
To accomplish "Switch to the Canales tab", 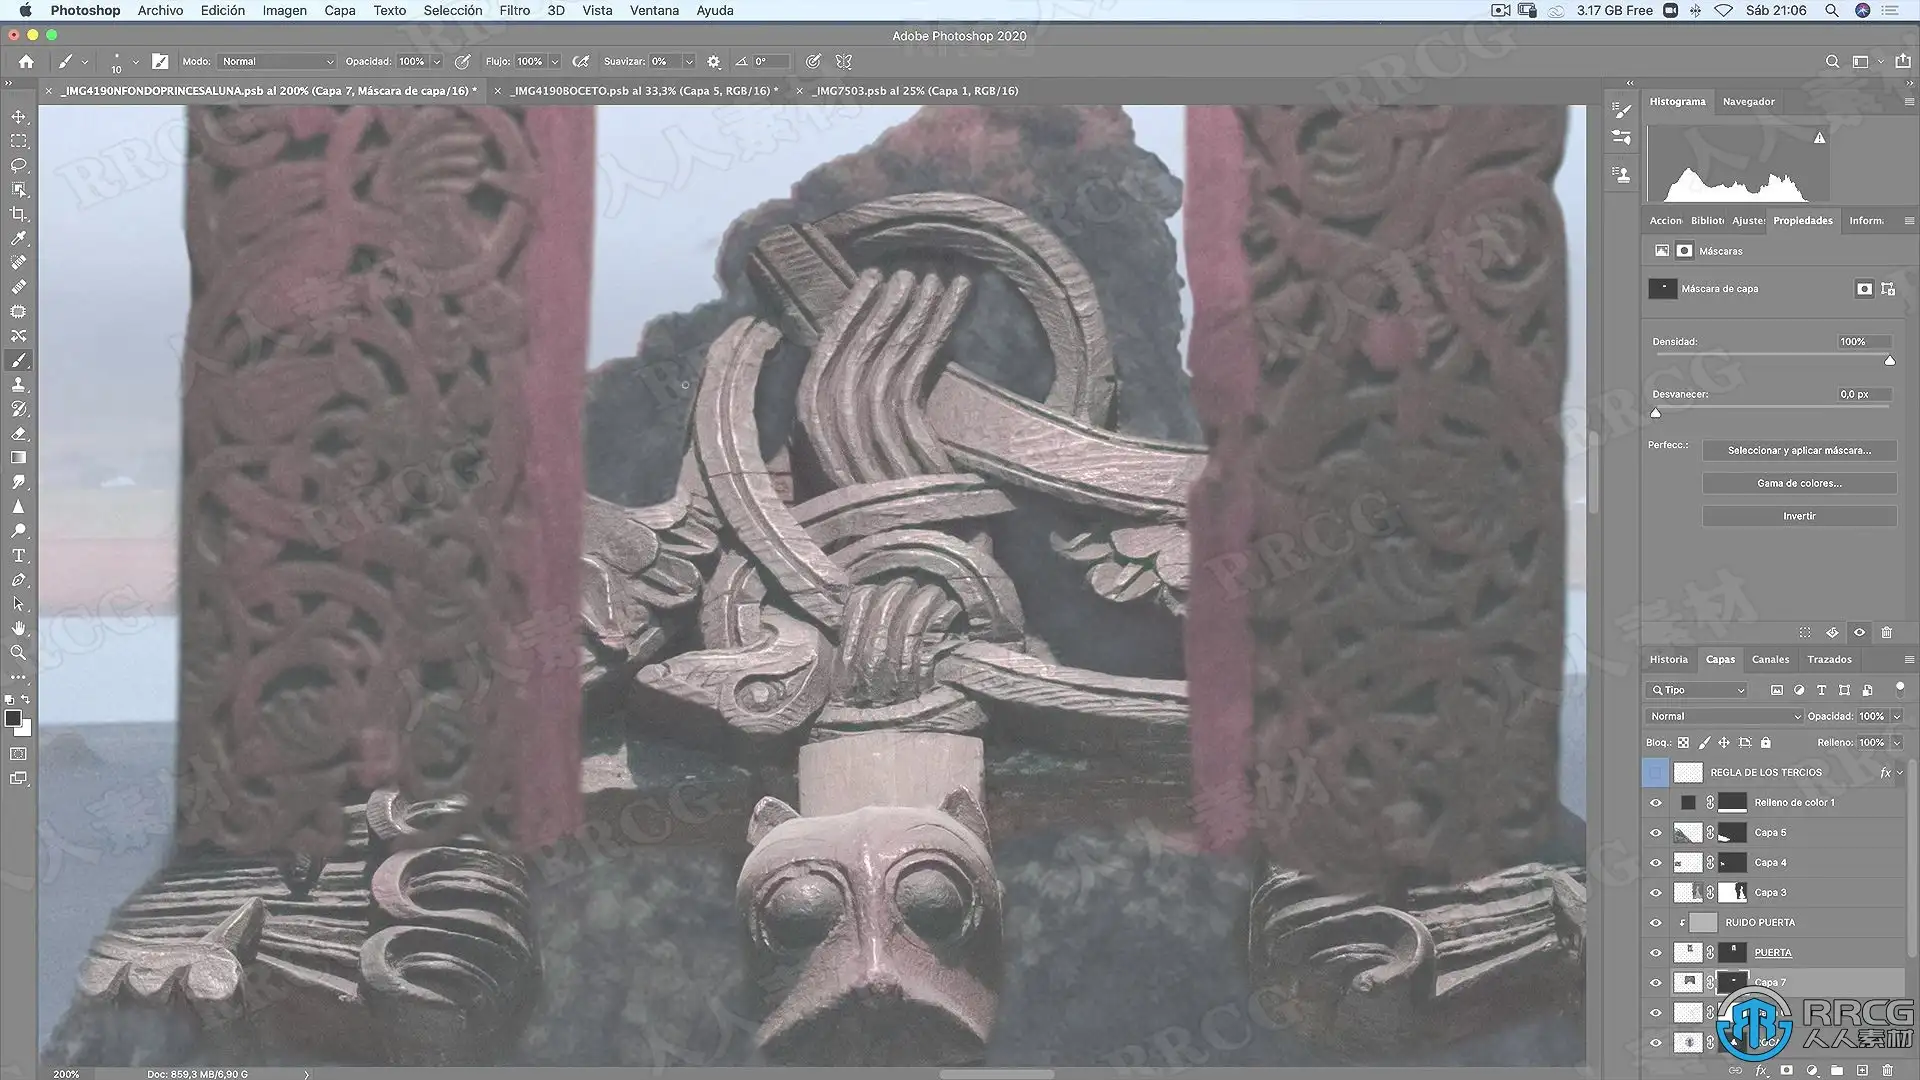I will click(1769, 659).
